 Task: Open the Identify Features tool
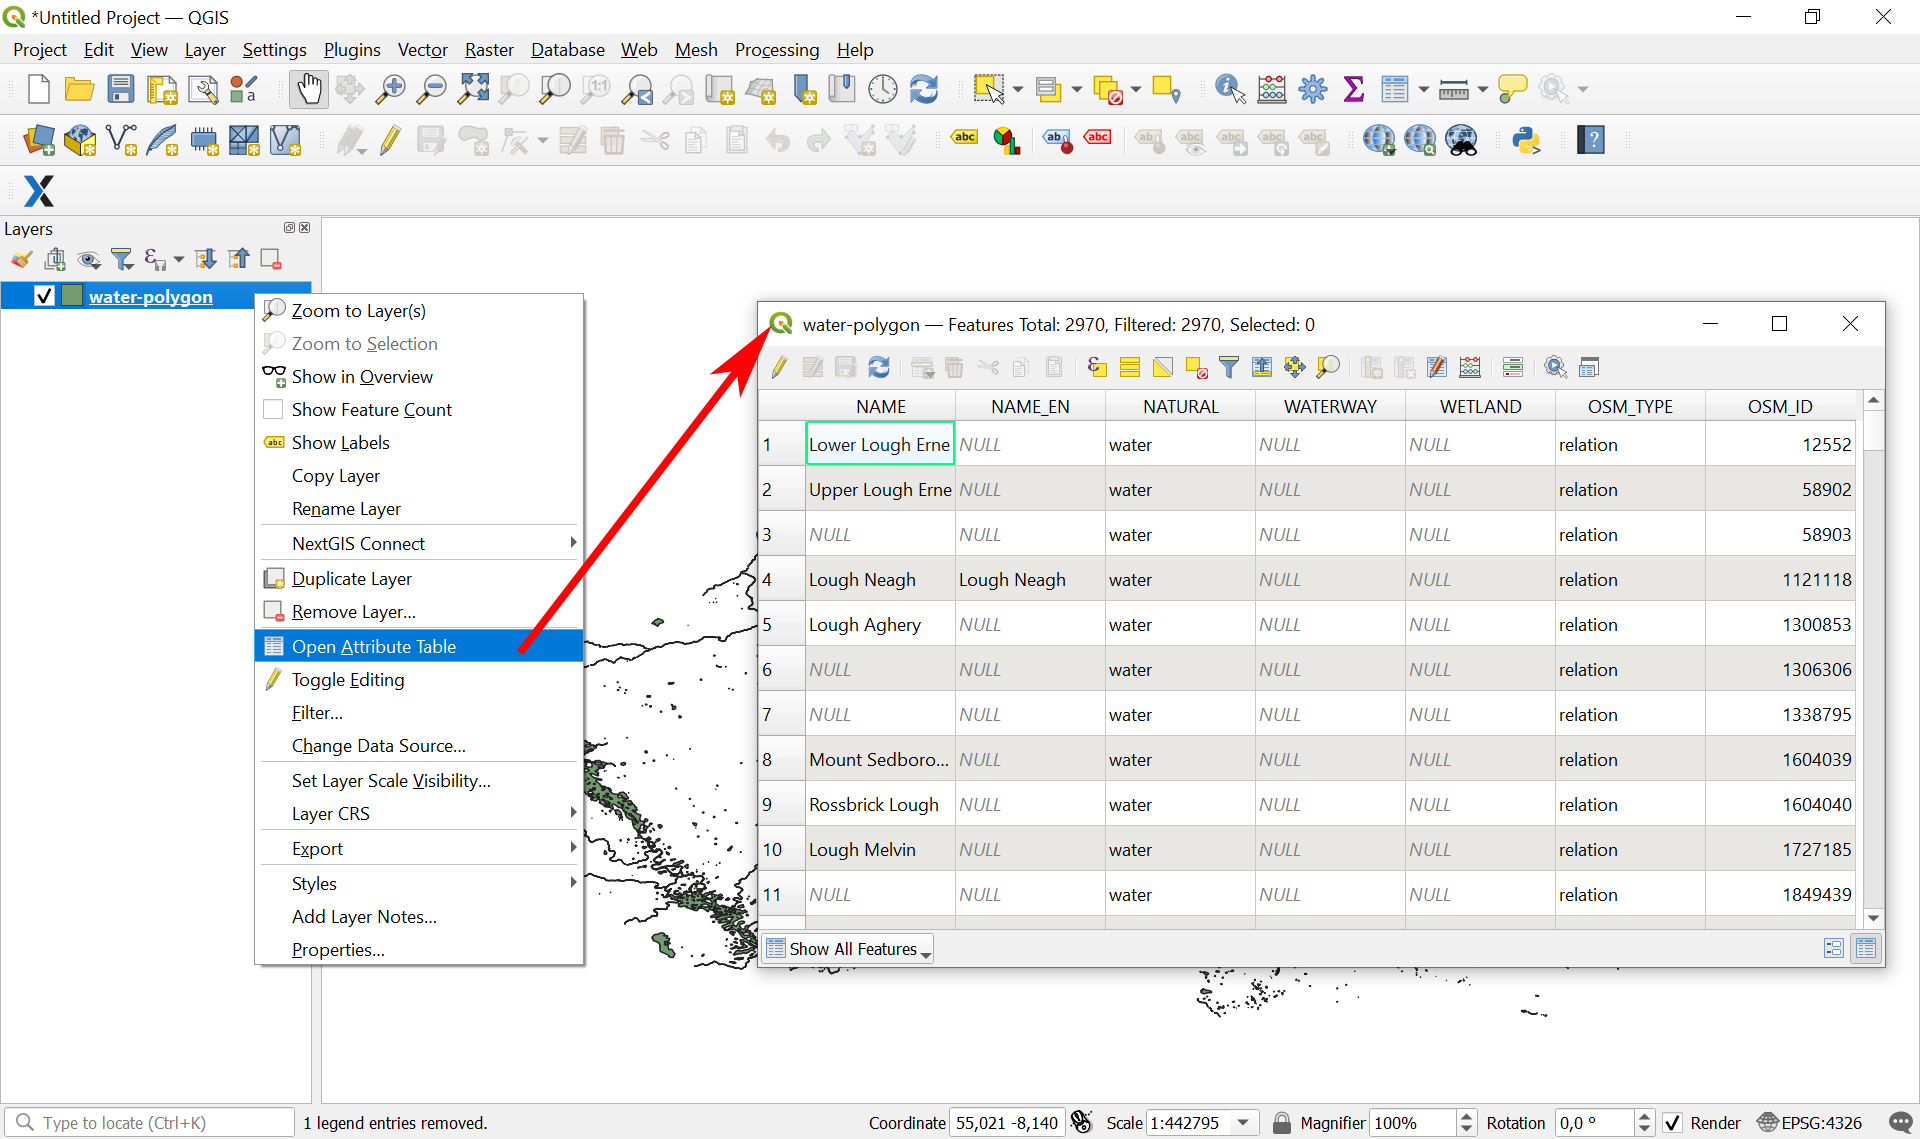pos(1229,89)
